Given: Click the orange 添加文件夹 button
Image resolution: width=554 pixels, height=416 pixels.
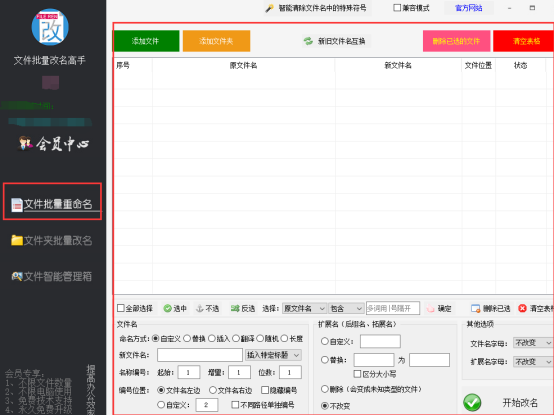Looking at the screenshot, I should pyautogui.click(x=216, y=41).
